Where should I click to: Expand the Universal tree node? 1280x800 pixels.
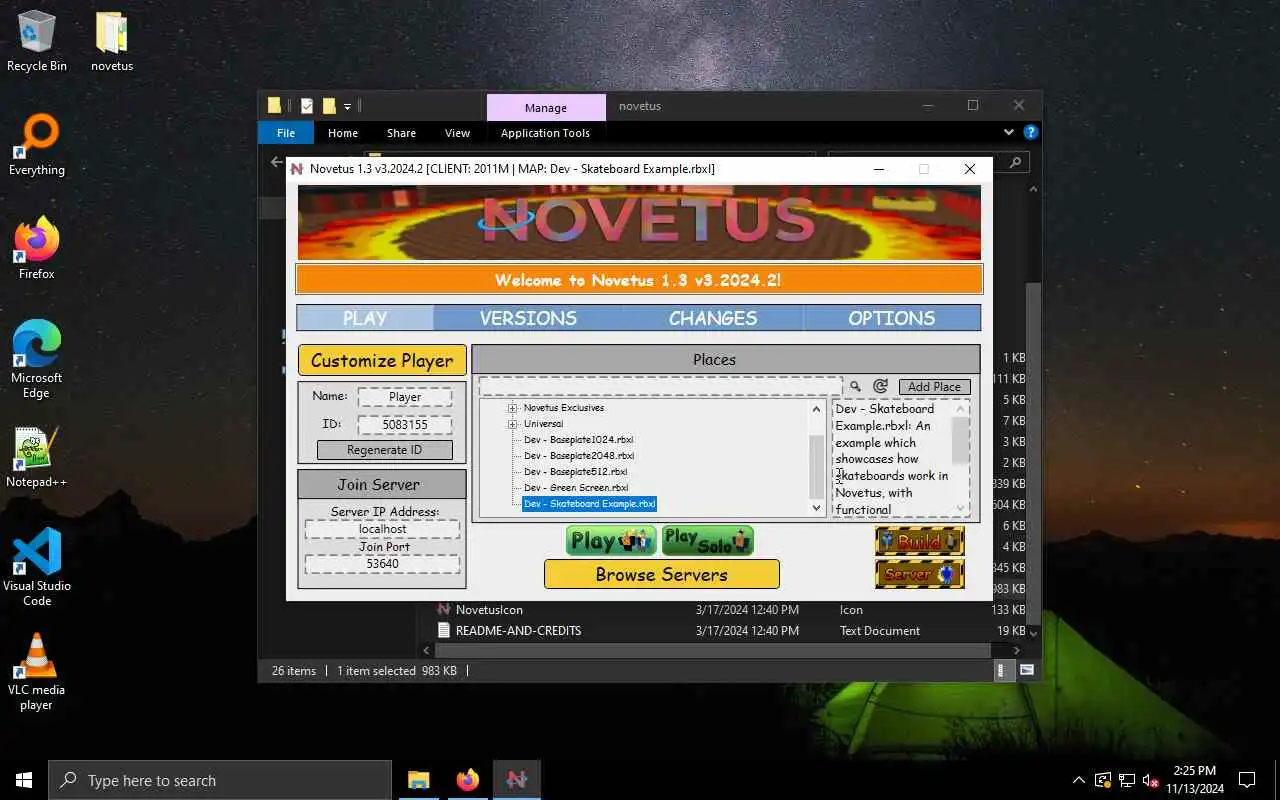click(512, 424)
